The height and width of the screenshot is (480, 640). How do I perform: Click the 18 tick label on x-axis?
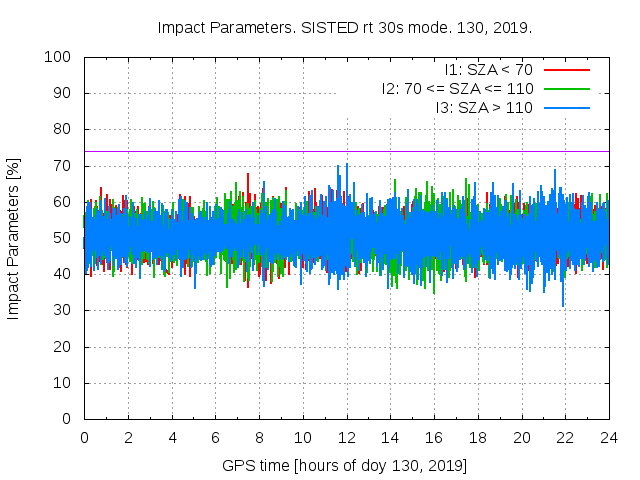pos(478,437)
